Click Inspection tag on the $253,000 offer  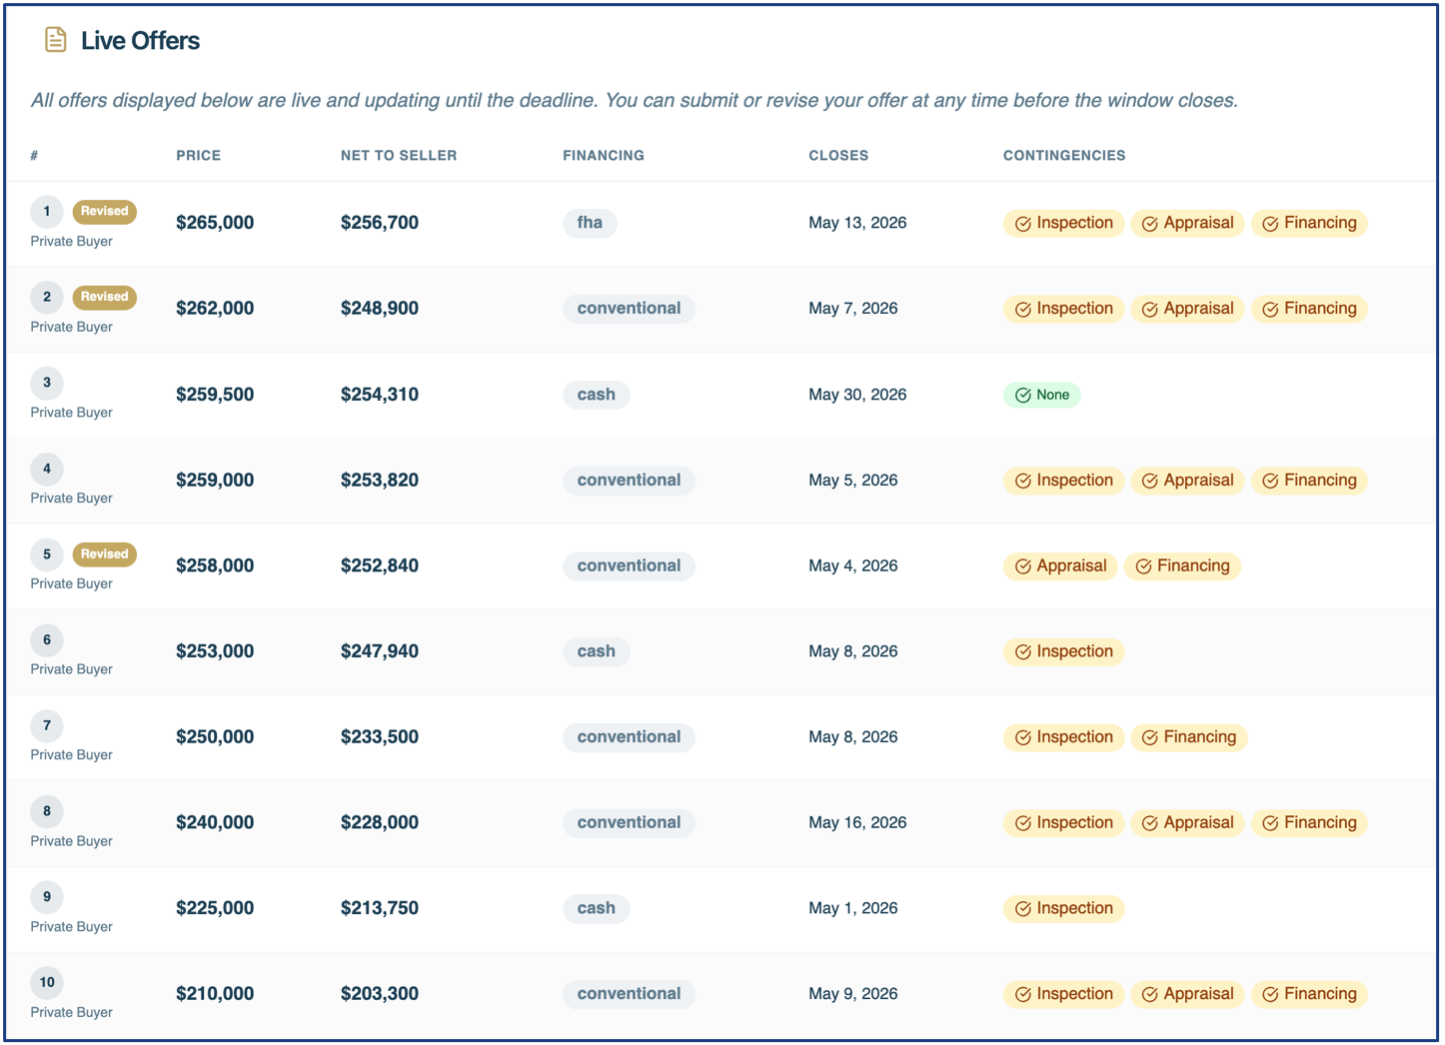tap(1064, 652)
